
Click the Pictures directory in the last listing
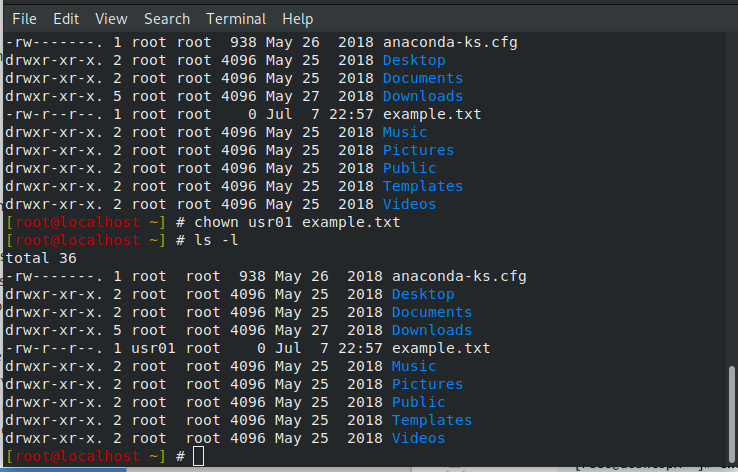(427, 384)
